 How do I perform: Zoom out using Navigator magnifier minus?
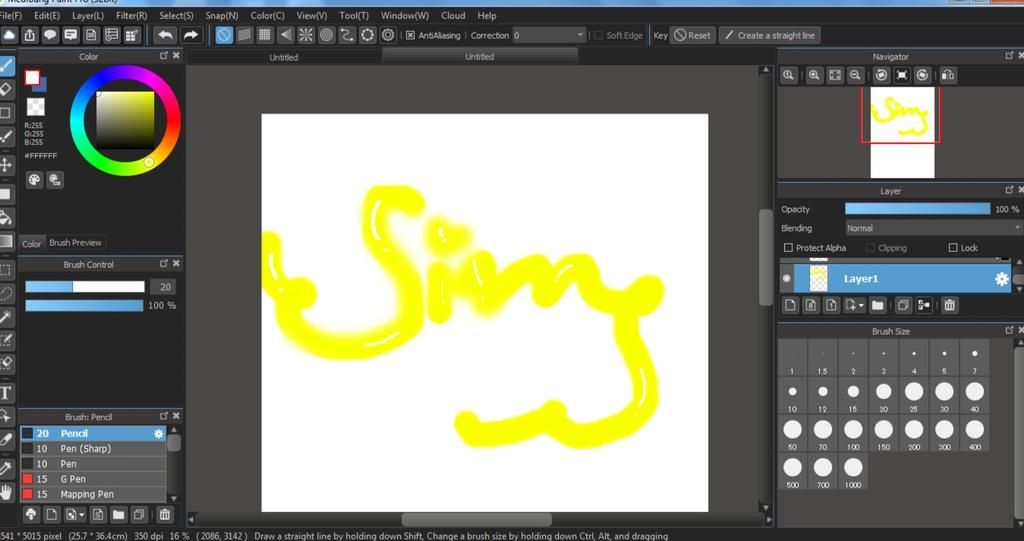click(855, 75)
